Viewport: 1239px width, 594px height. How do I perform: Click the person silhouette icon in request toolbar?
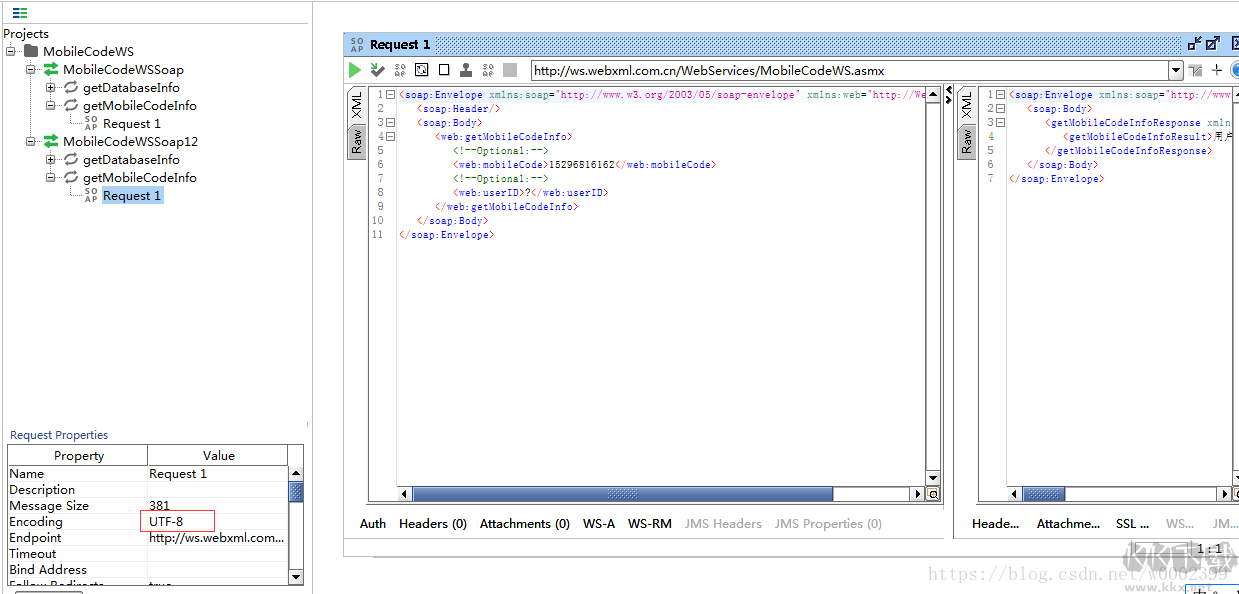click(x=466, y=70)
